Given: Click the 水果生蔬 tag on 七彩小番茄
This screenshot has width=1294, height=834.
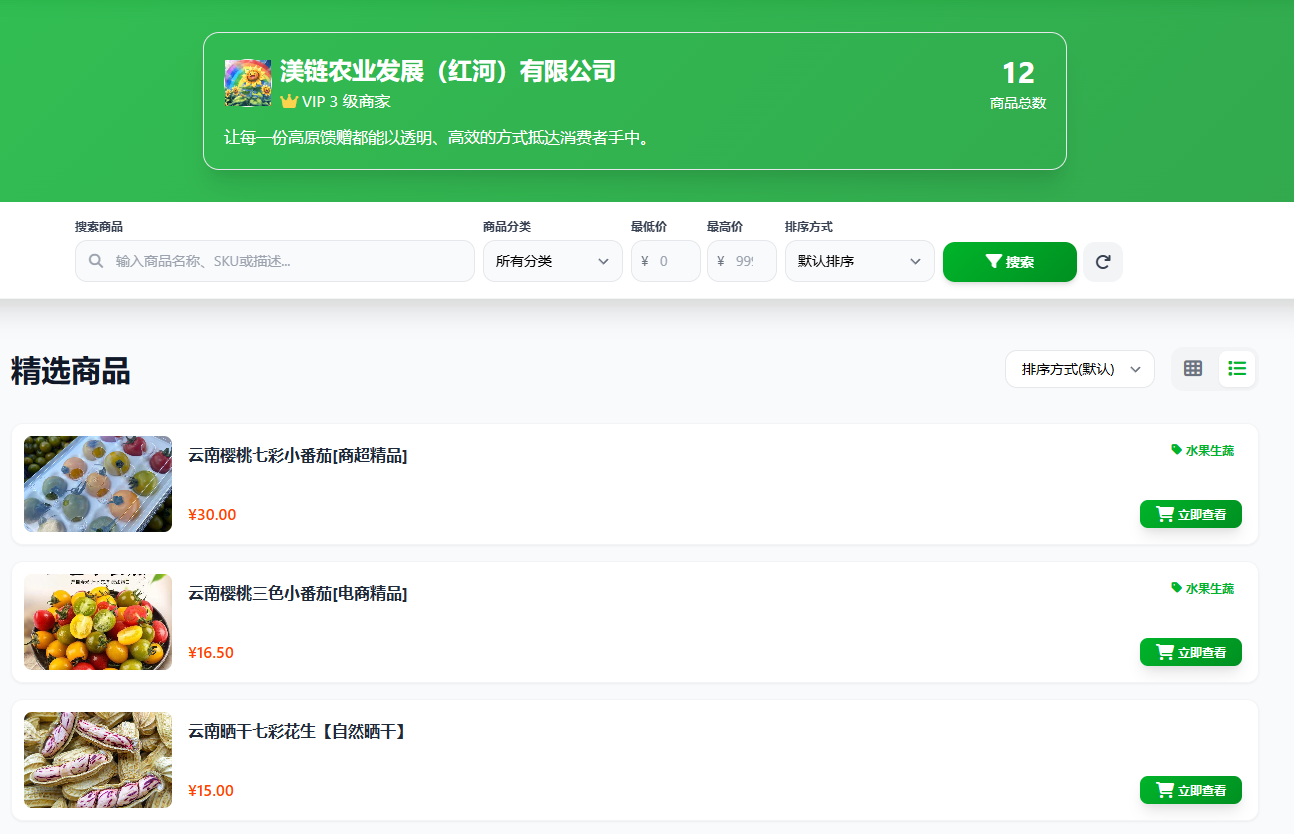Looking at the screenshot, I should tap(1202, 451).
